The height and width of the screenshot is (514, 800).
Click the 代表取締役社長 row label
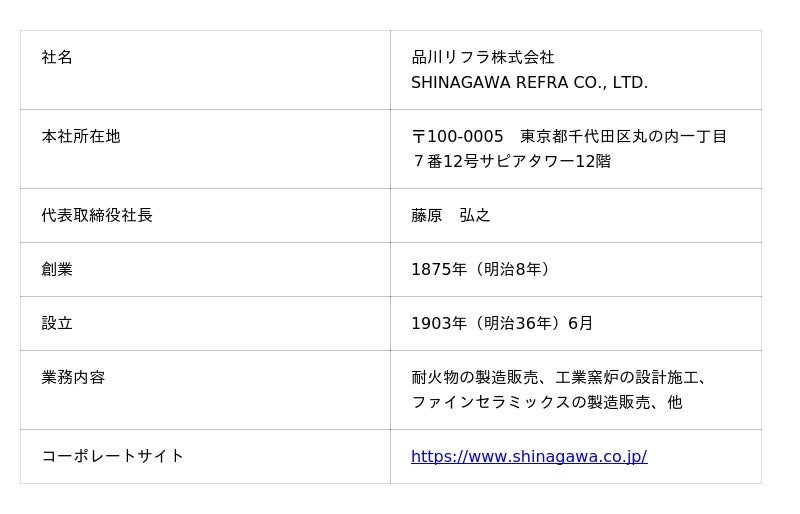(96, 216)
